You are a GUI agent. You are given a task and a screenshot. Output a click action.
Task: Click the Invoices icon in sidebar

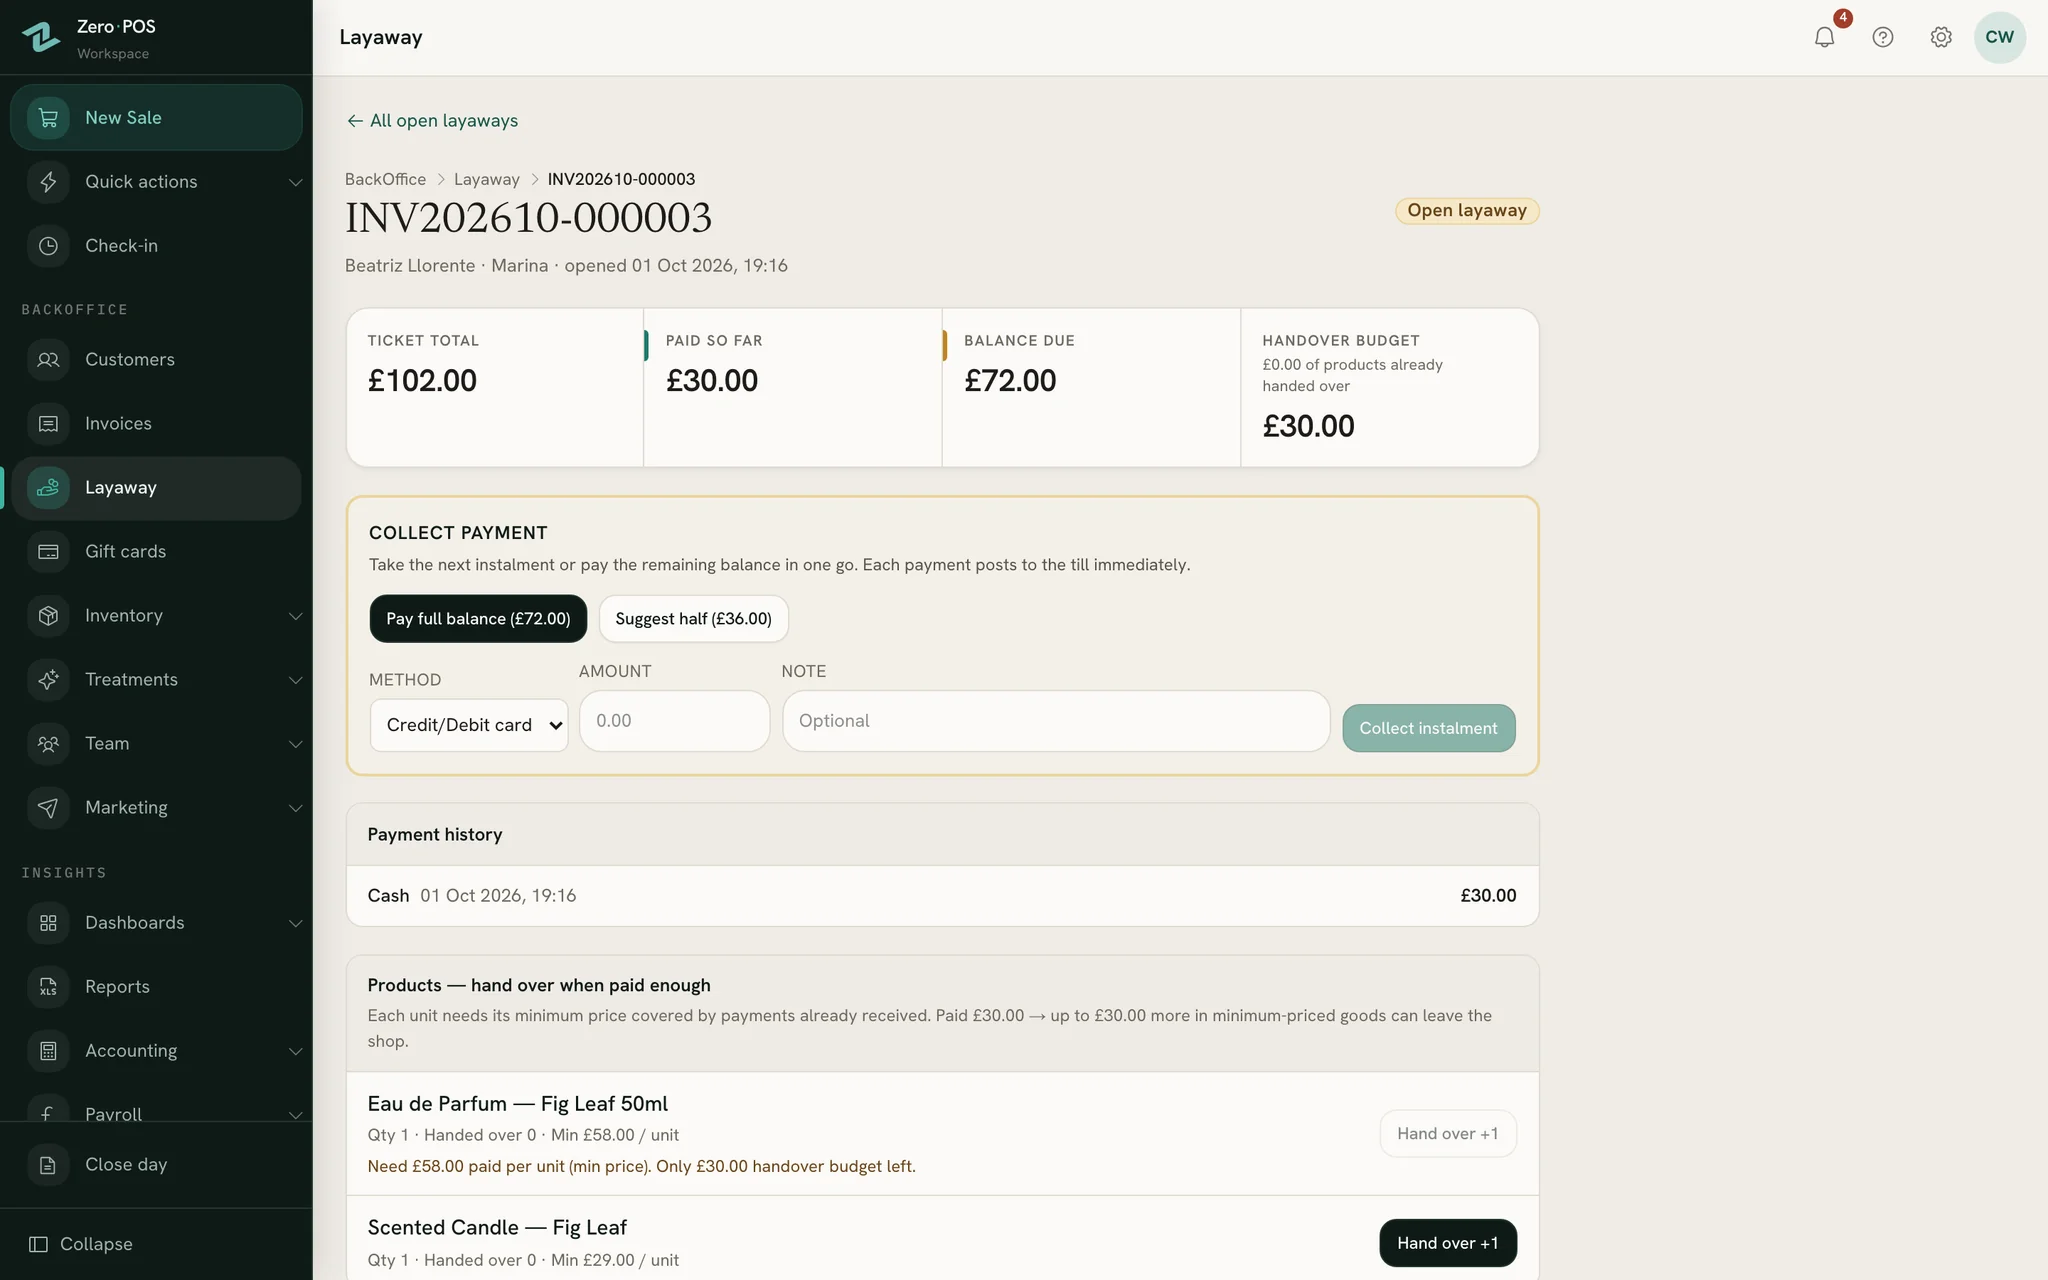point(48,424)
